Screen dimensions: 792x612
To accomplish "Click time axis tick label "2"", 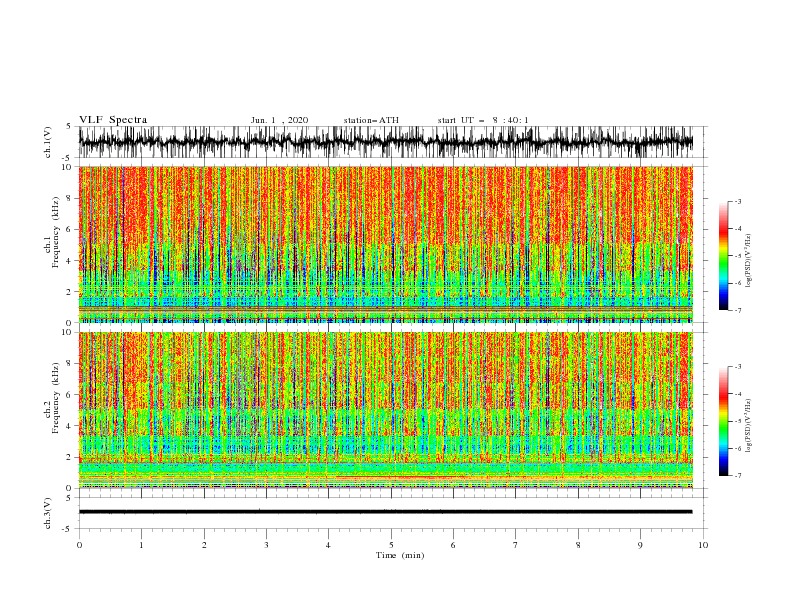I will pyautogui.click(x=204, y=545).
